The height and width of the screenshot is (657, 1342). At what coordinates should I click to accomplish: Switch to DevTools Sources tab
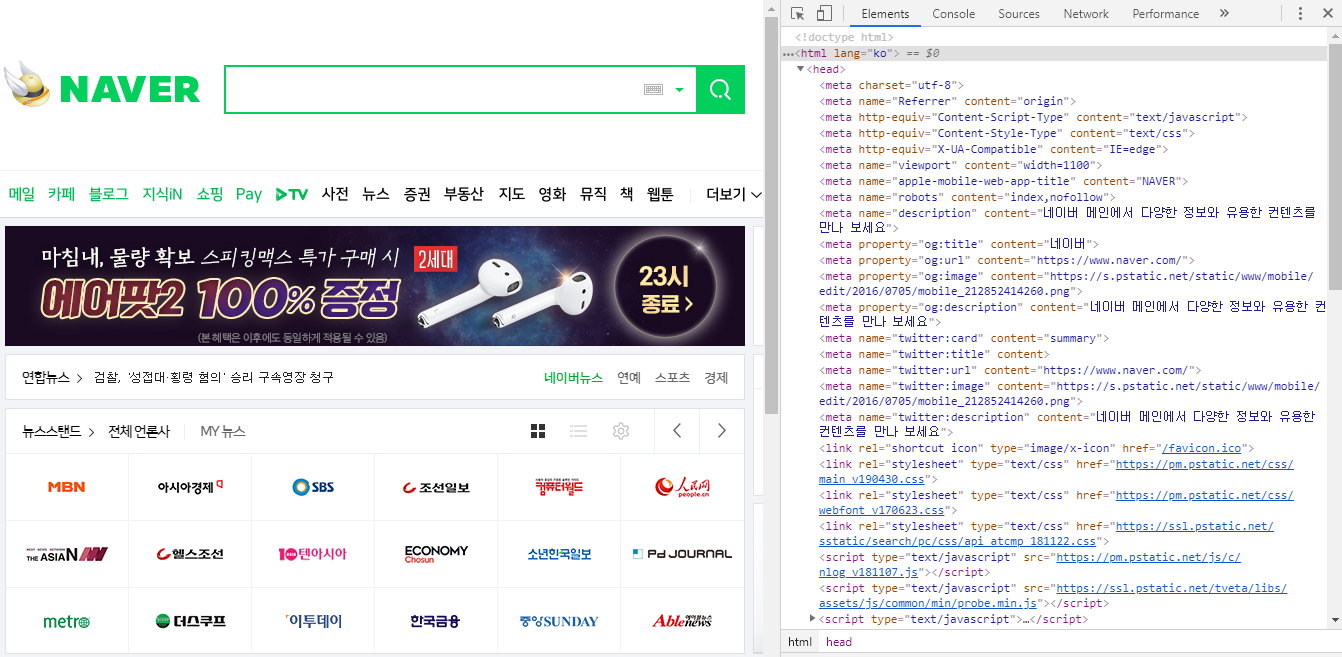pos(1019,14)
